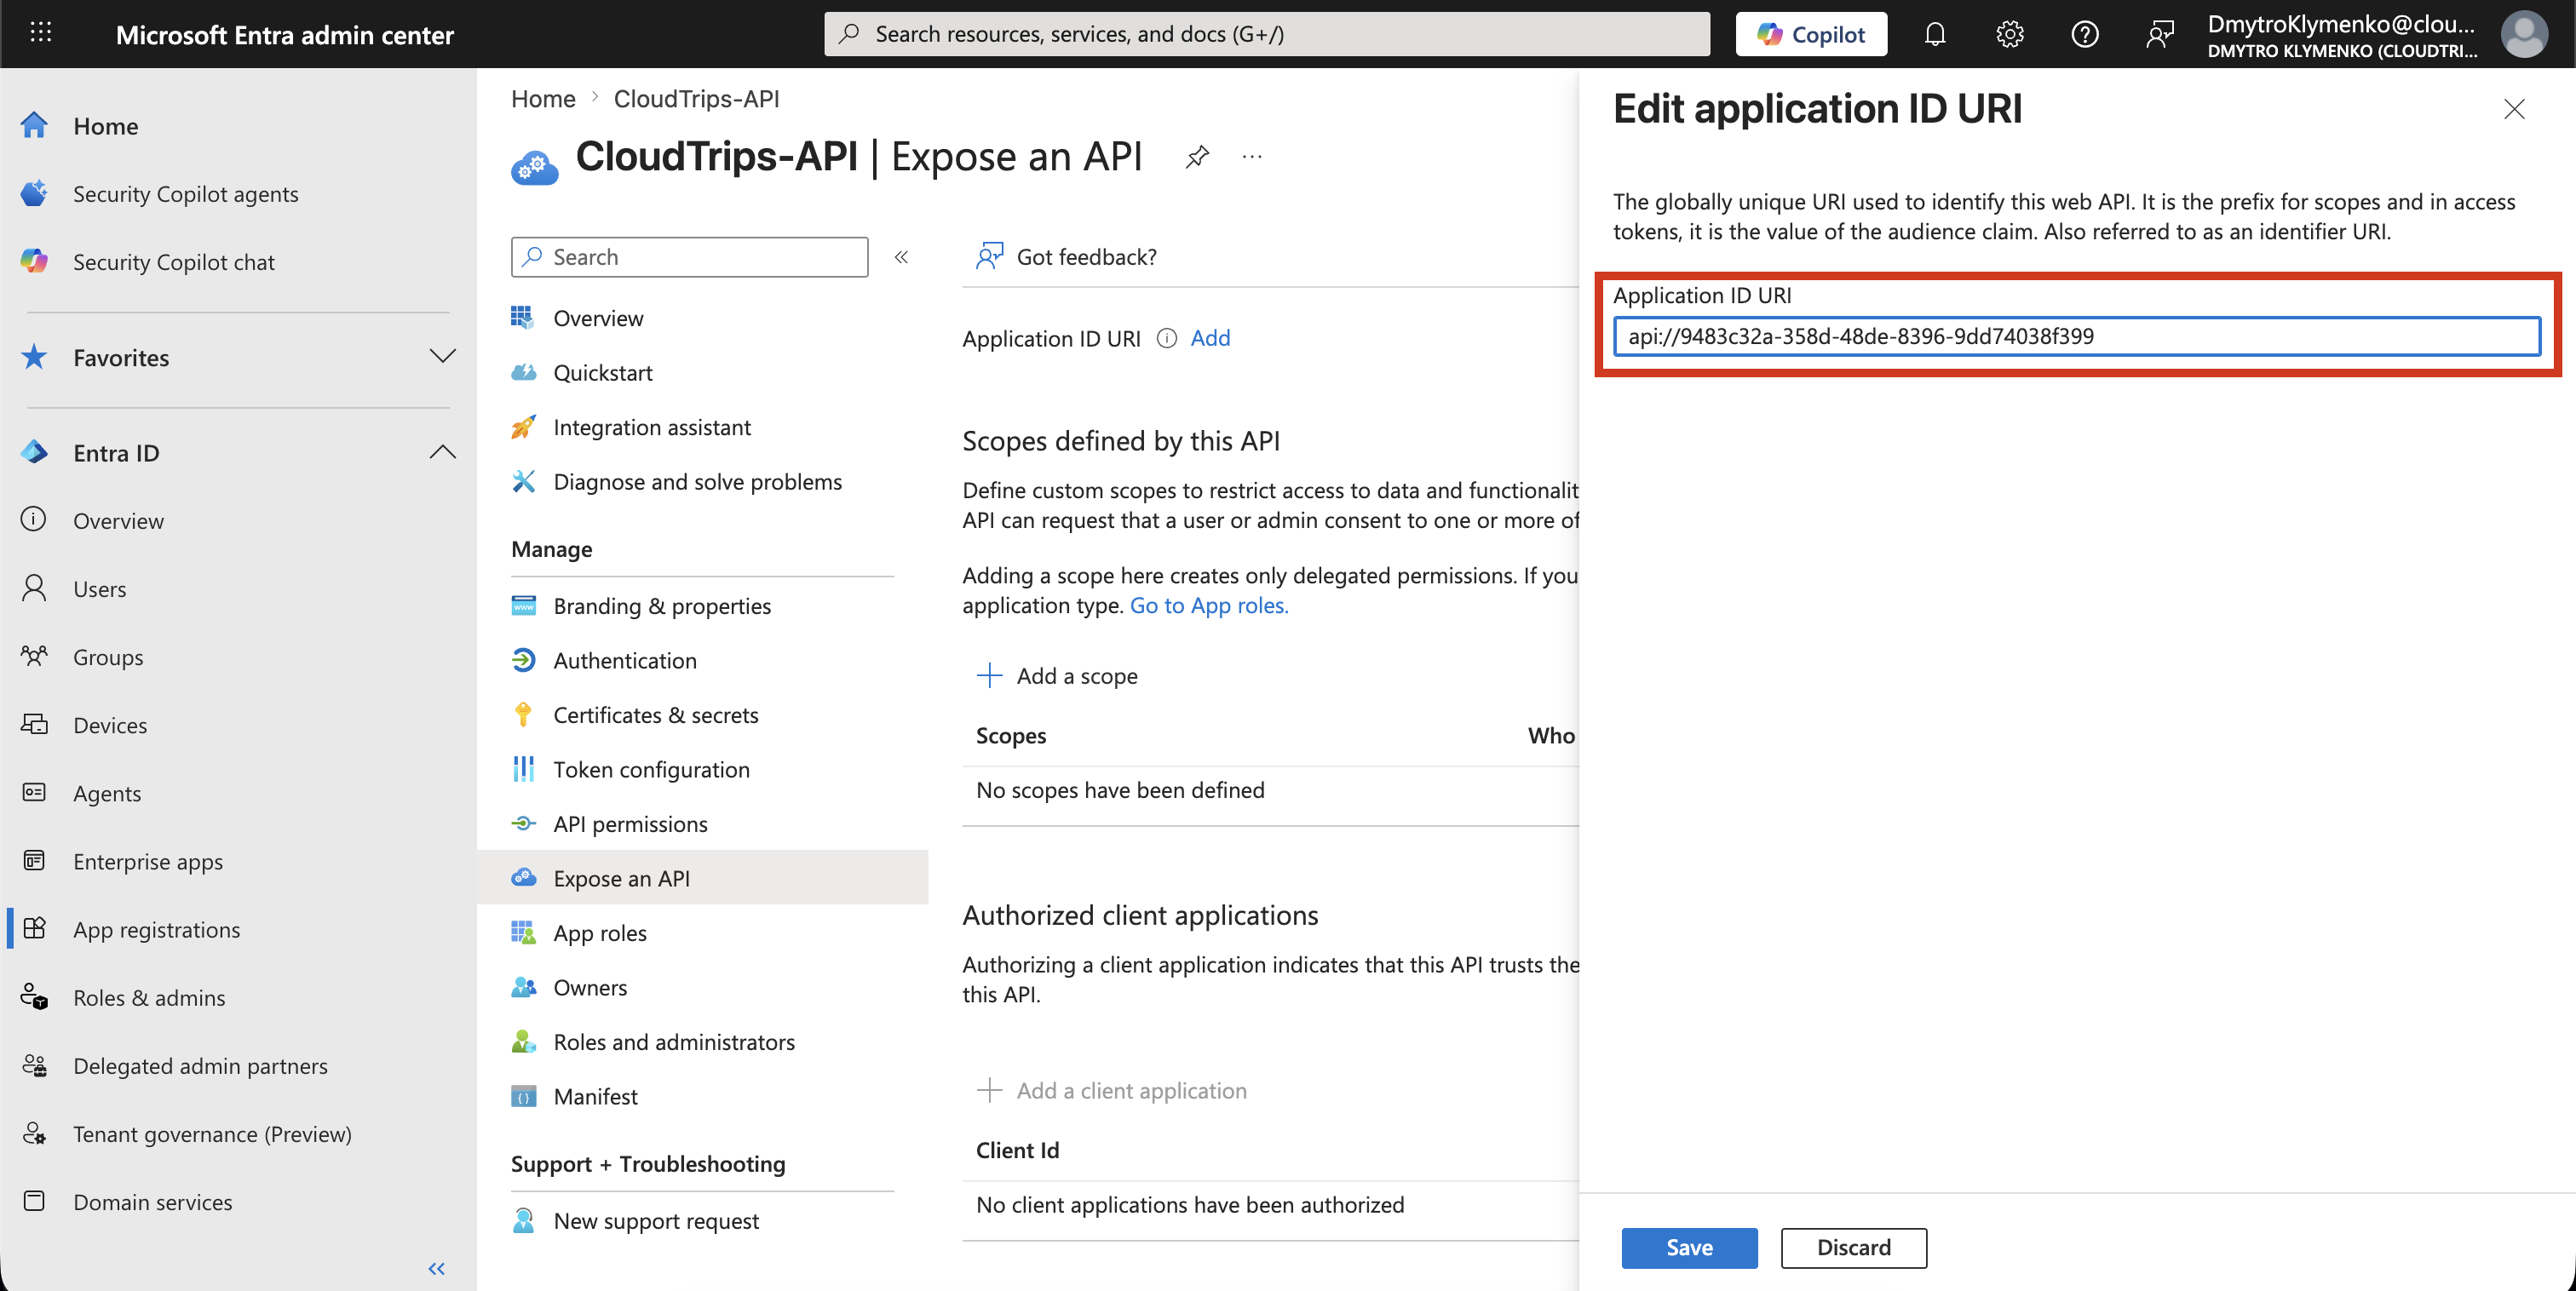The width and height of the screenshot is (2576, 1291).
Task: Close the Edit application ID URI panel
Action: 2513,109
